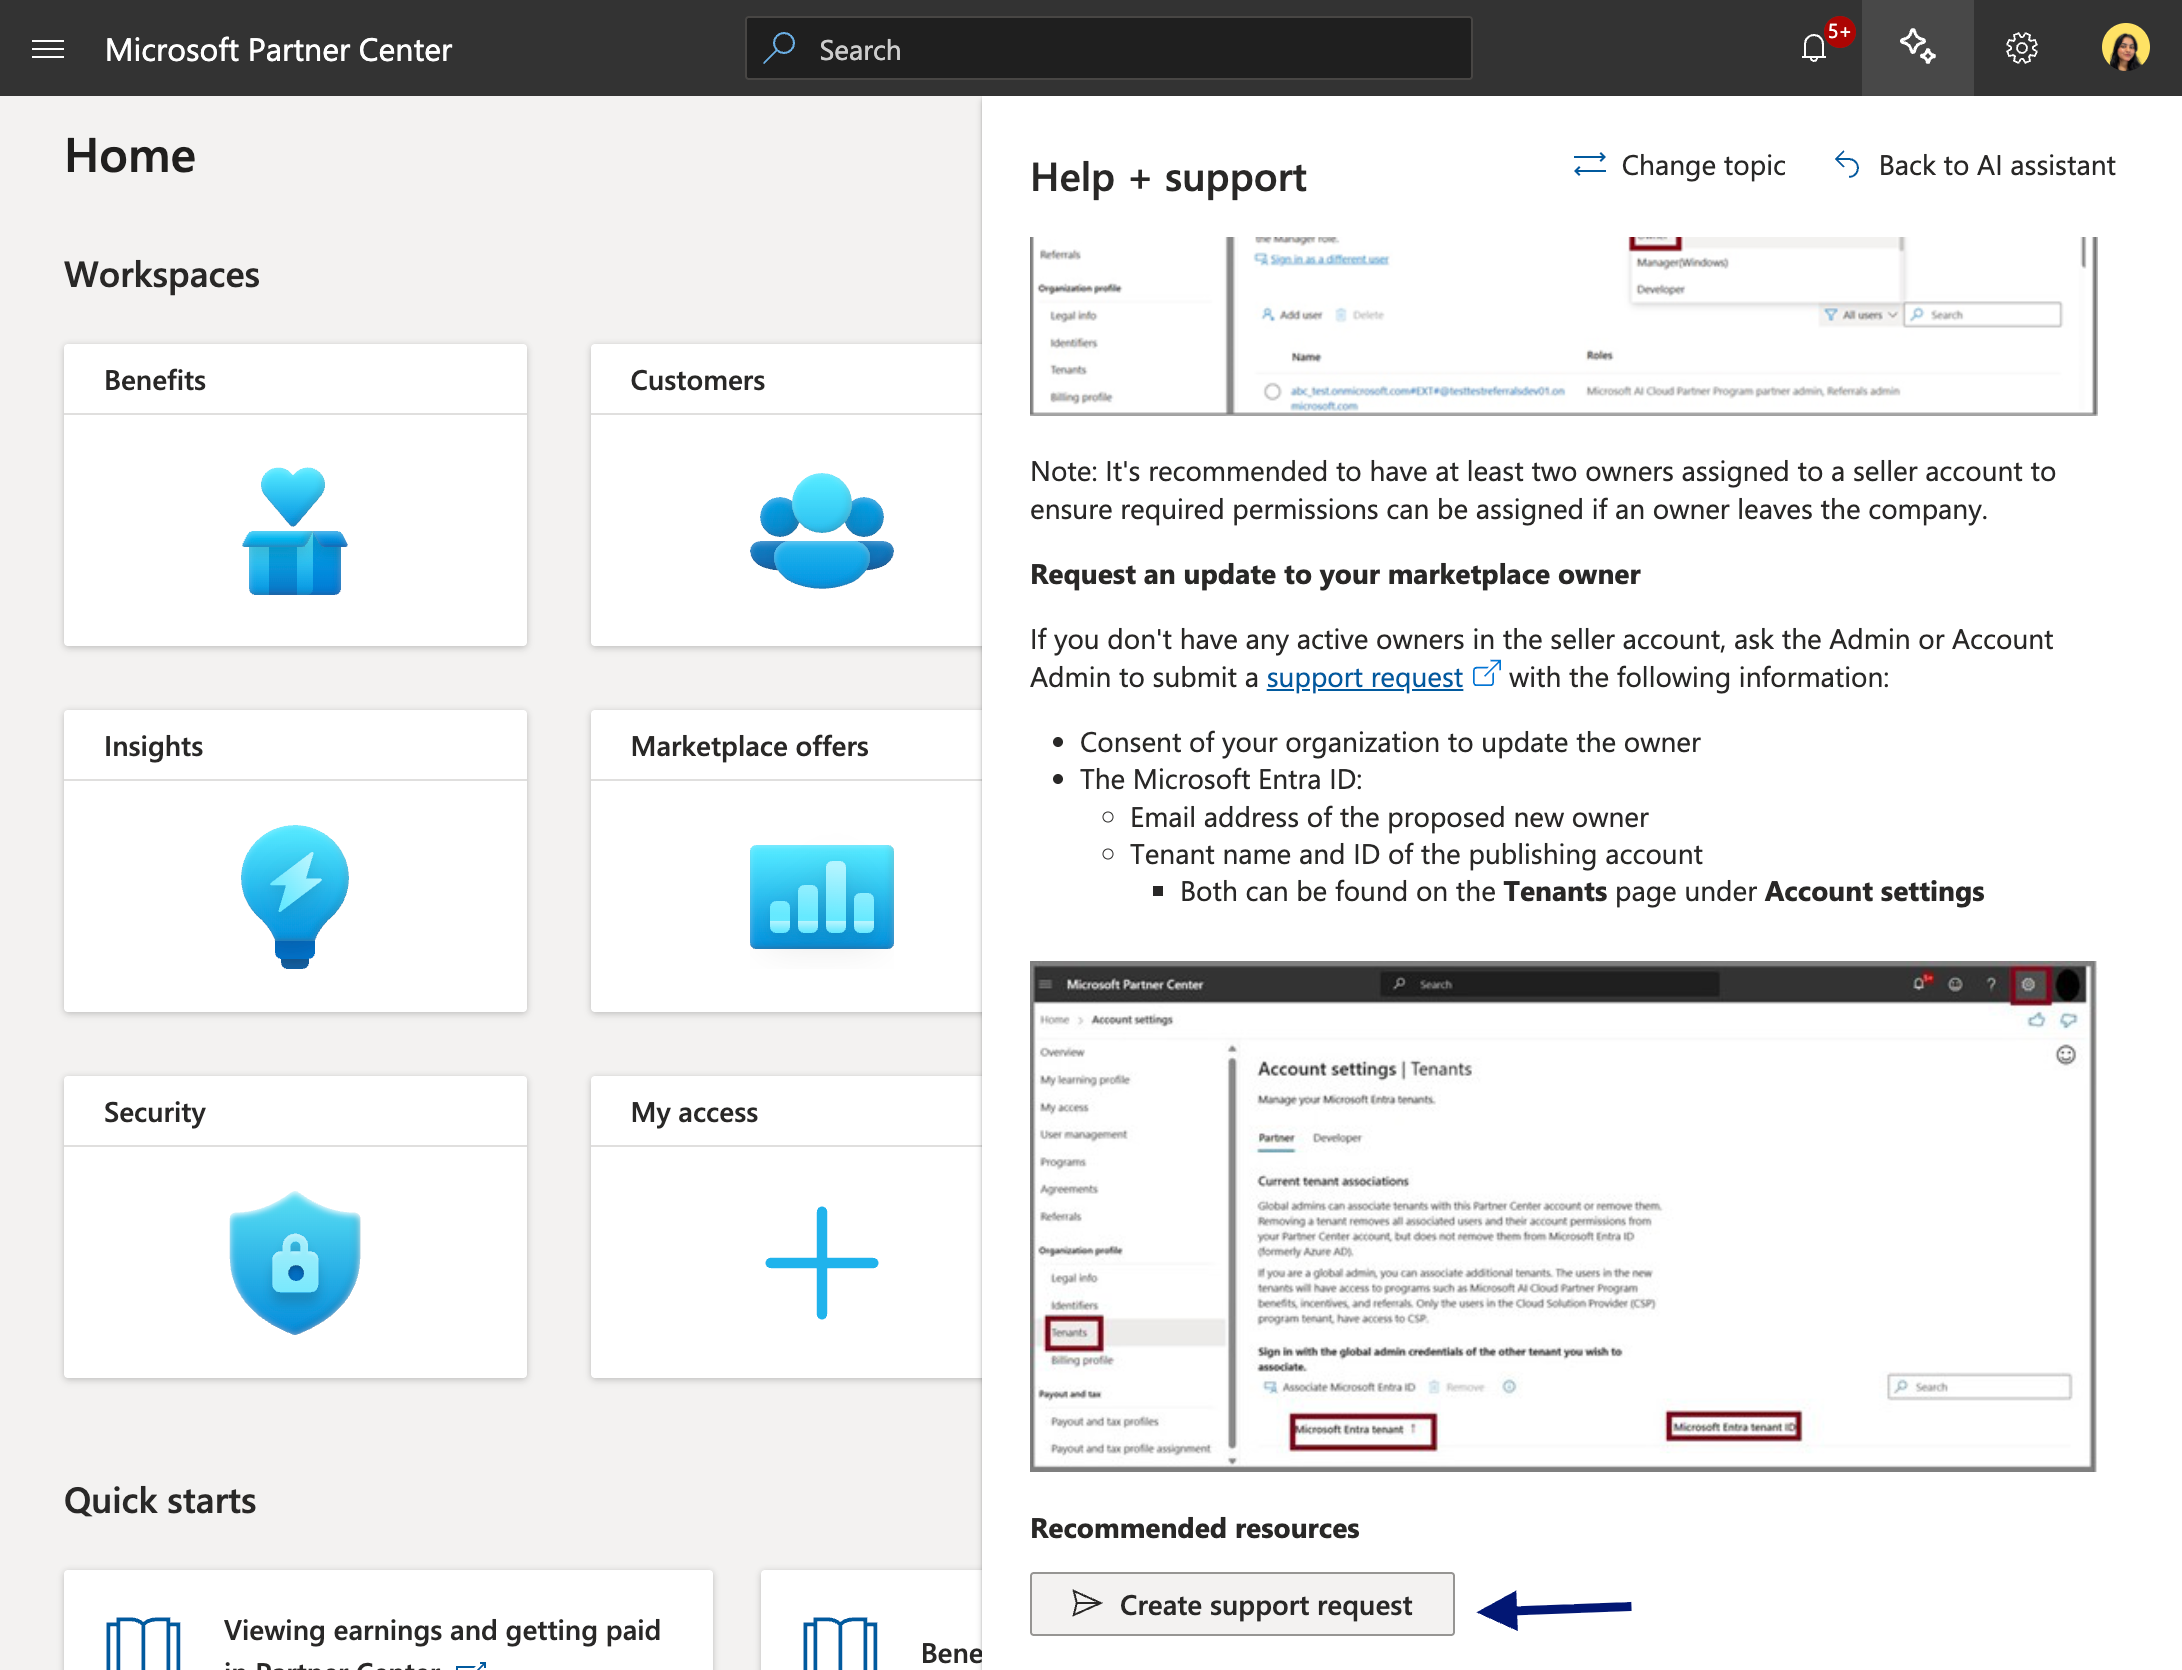Screen dimensions: 2182x1670
Task: Click the search magnifier icon
Action: coord(779,48)
